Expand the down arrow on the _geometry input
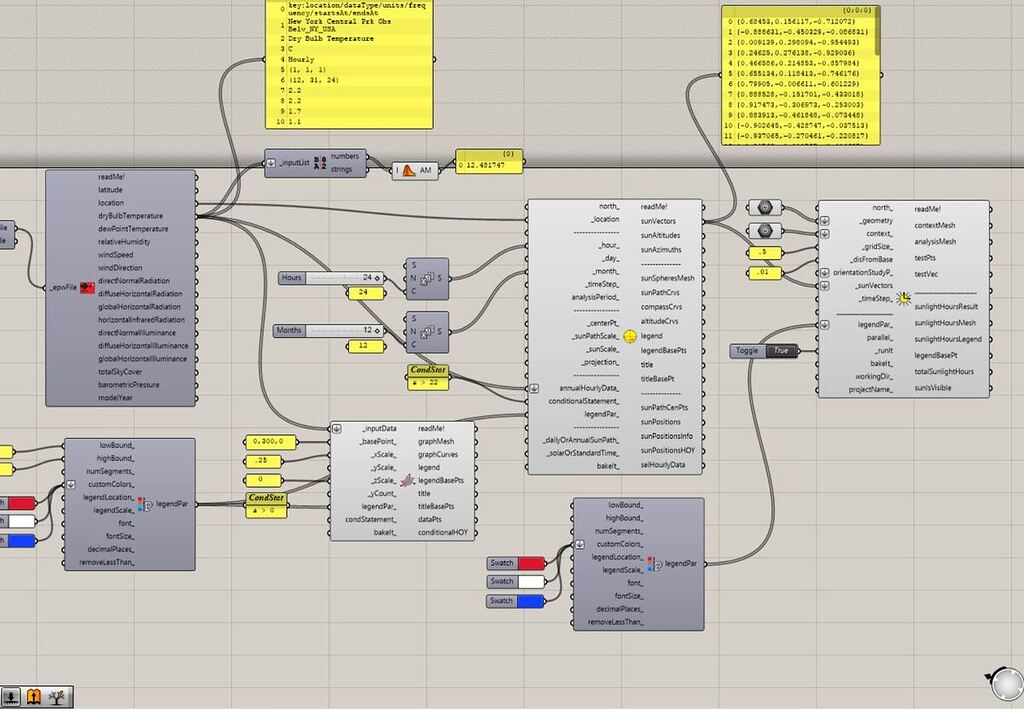This screenshot has width=1024, height=710. click(824, 220)
